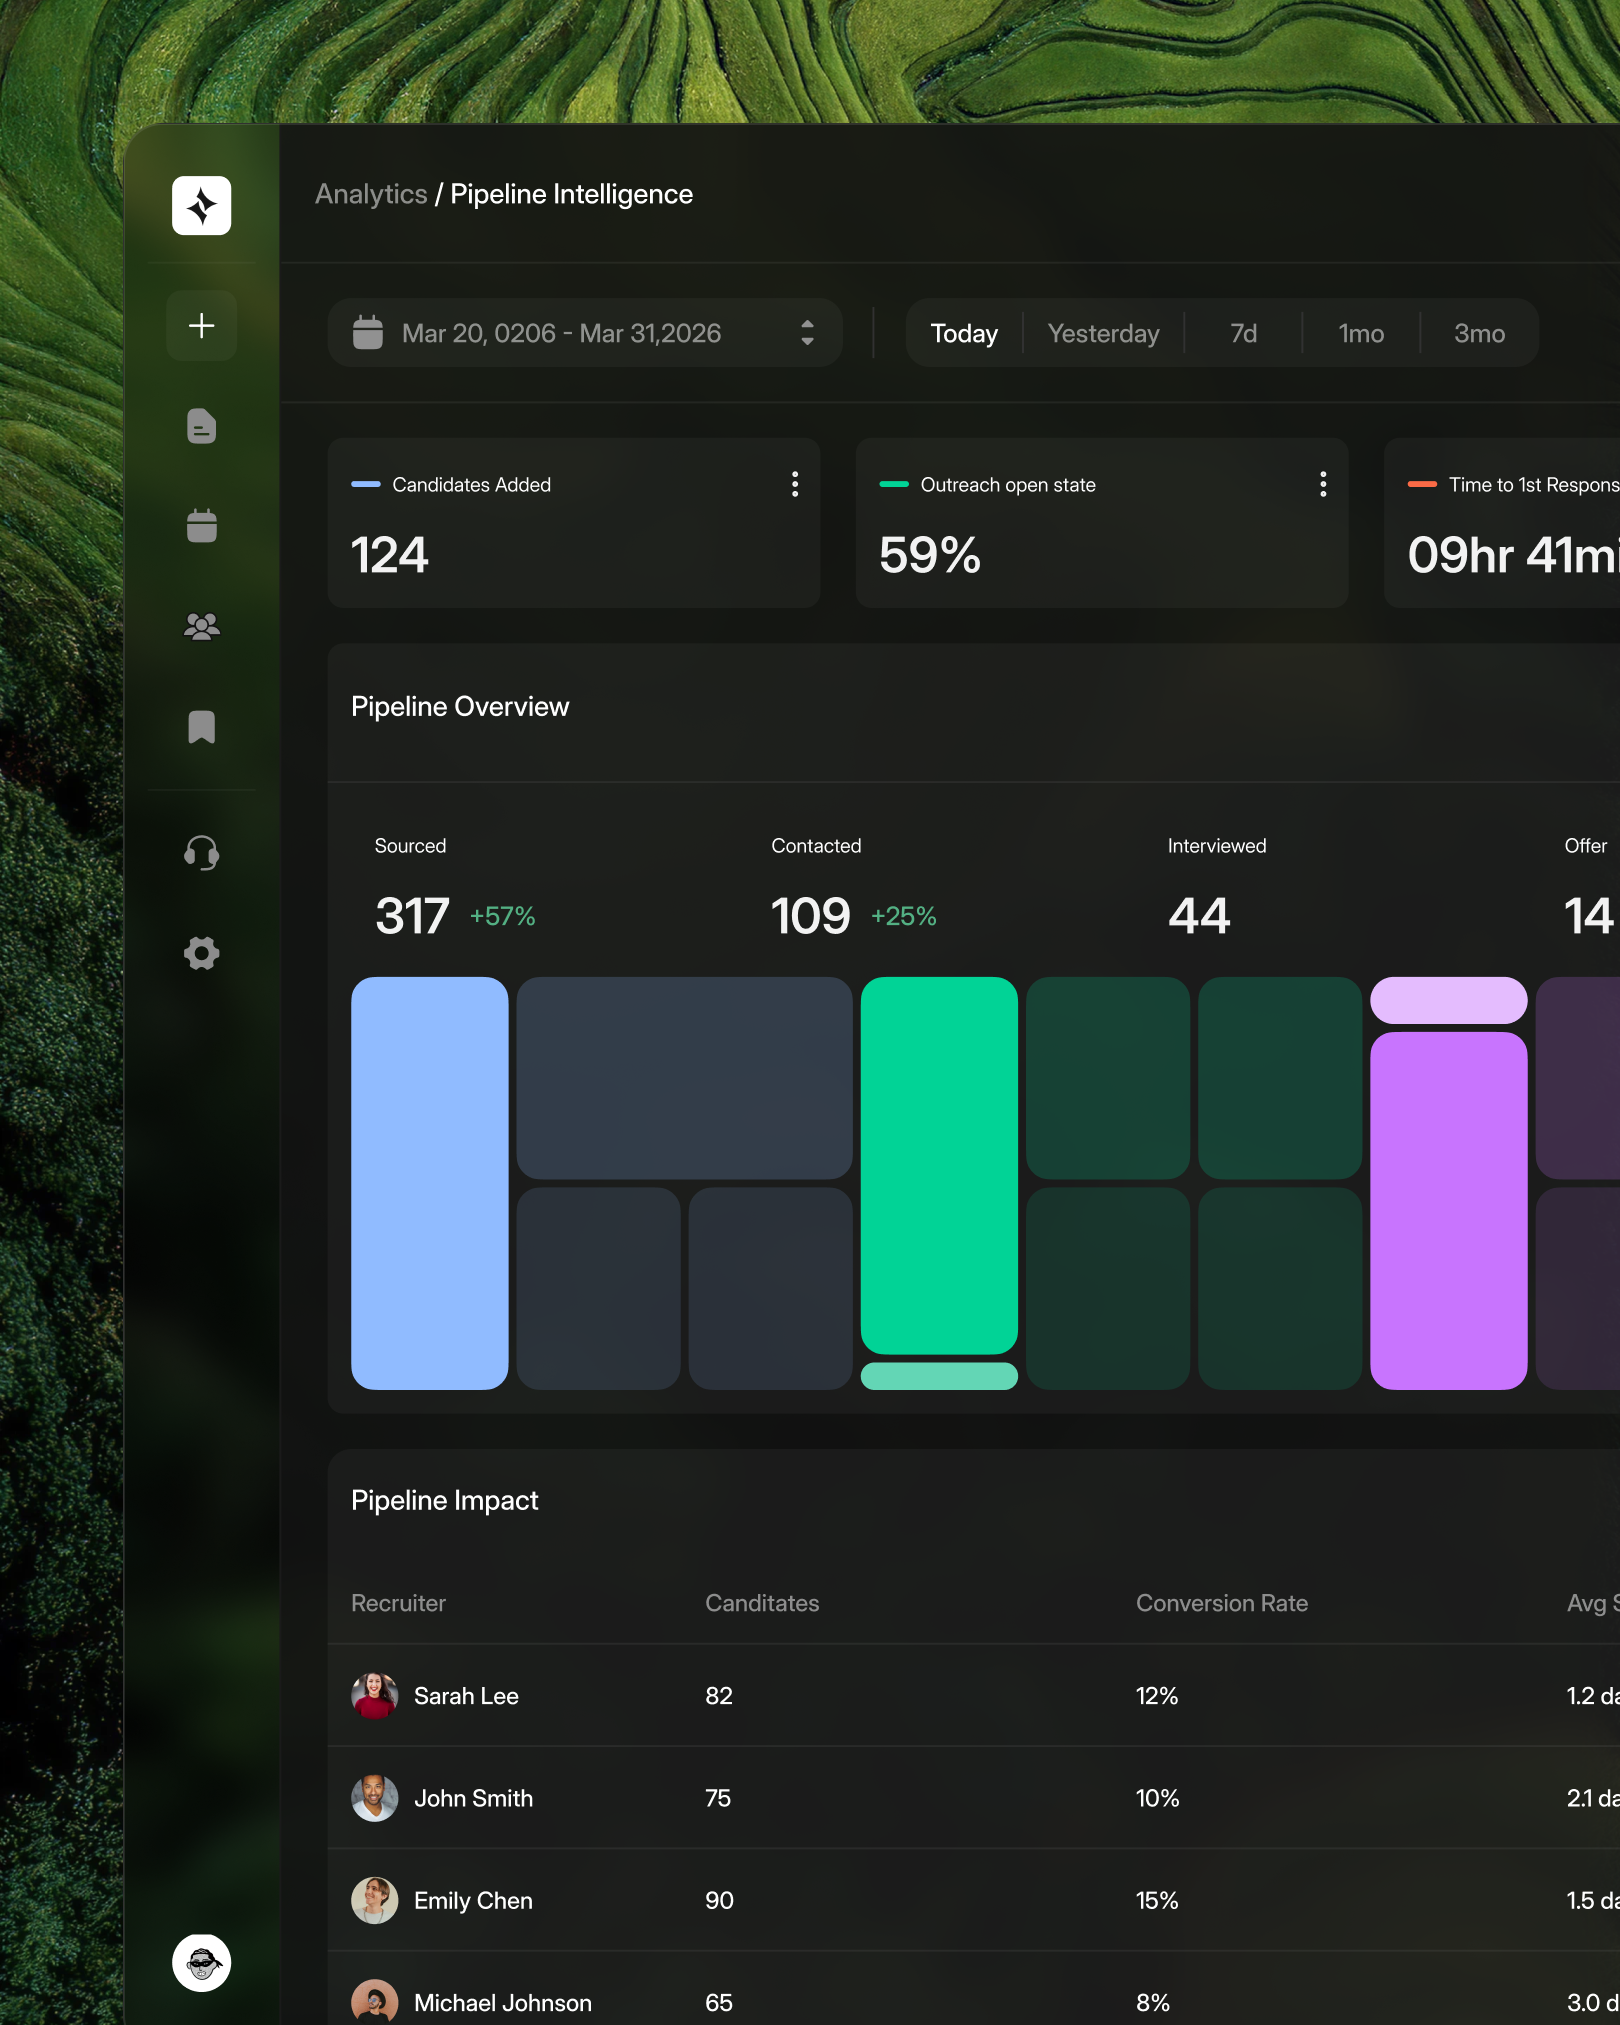The image size is (1620, 2025).
Task: Open the headset support icon
Action: [x=201, y=853]
